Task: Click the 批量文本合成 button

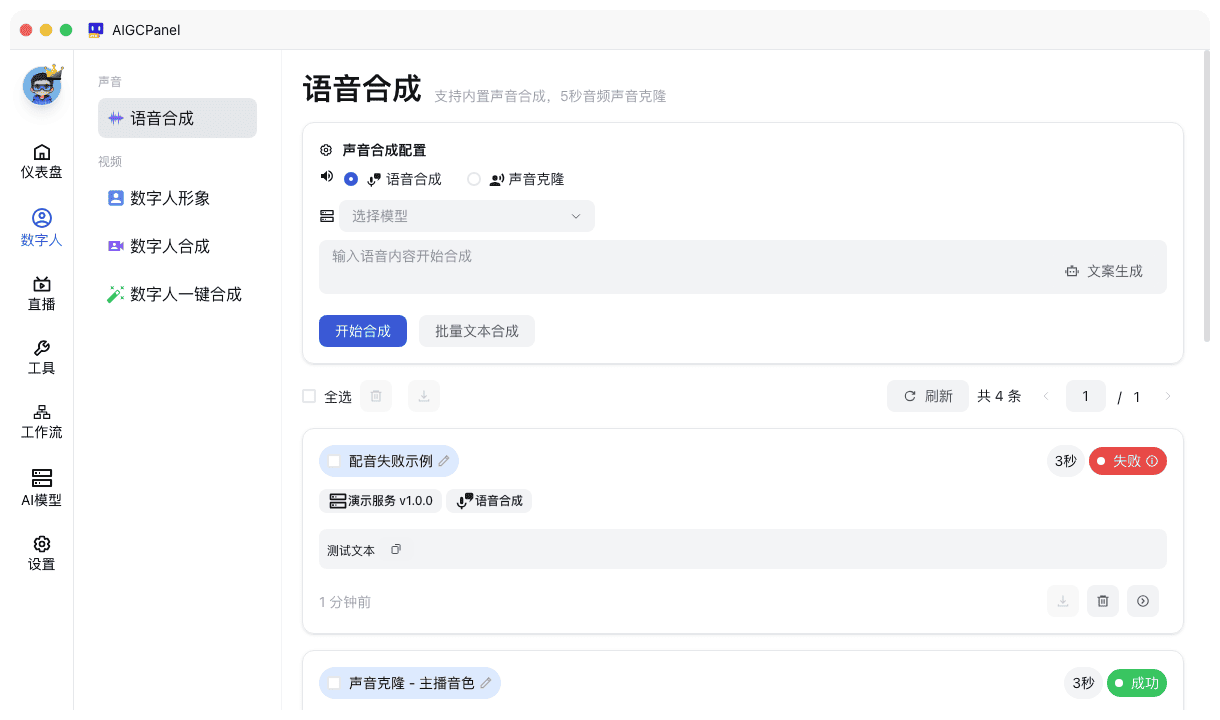Action: [x=477, y=331]
